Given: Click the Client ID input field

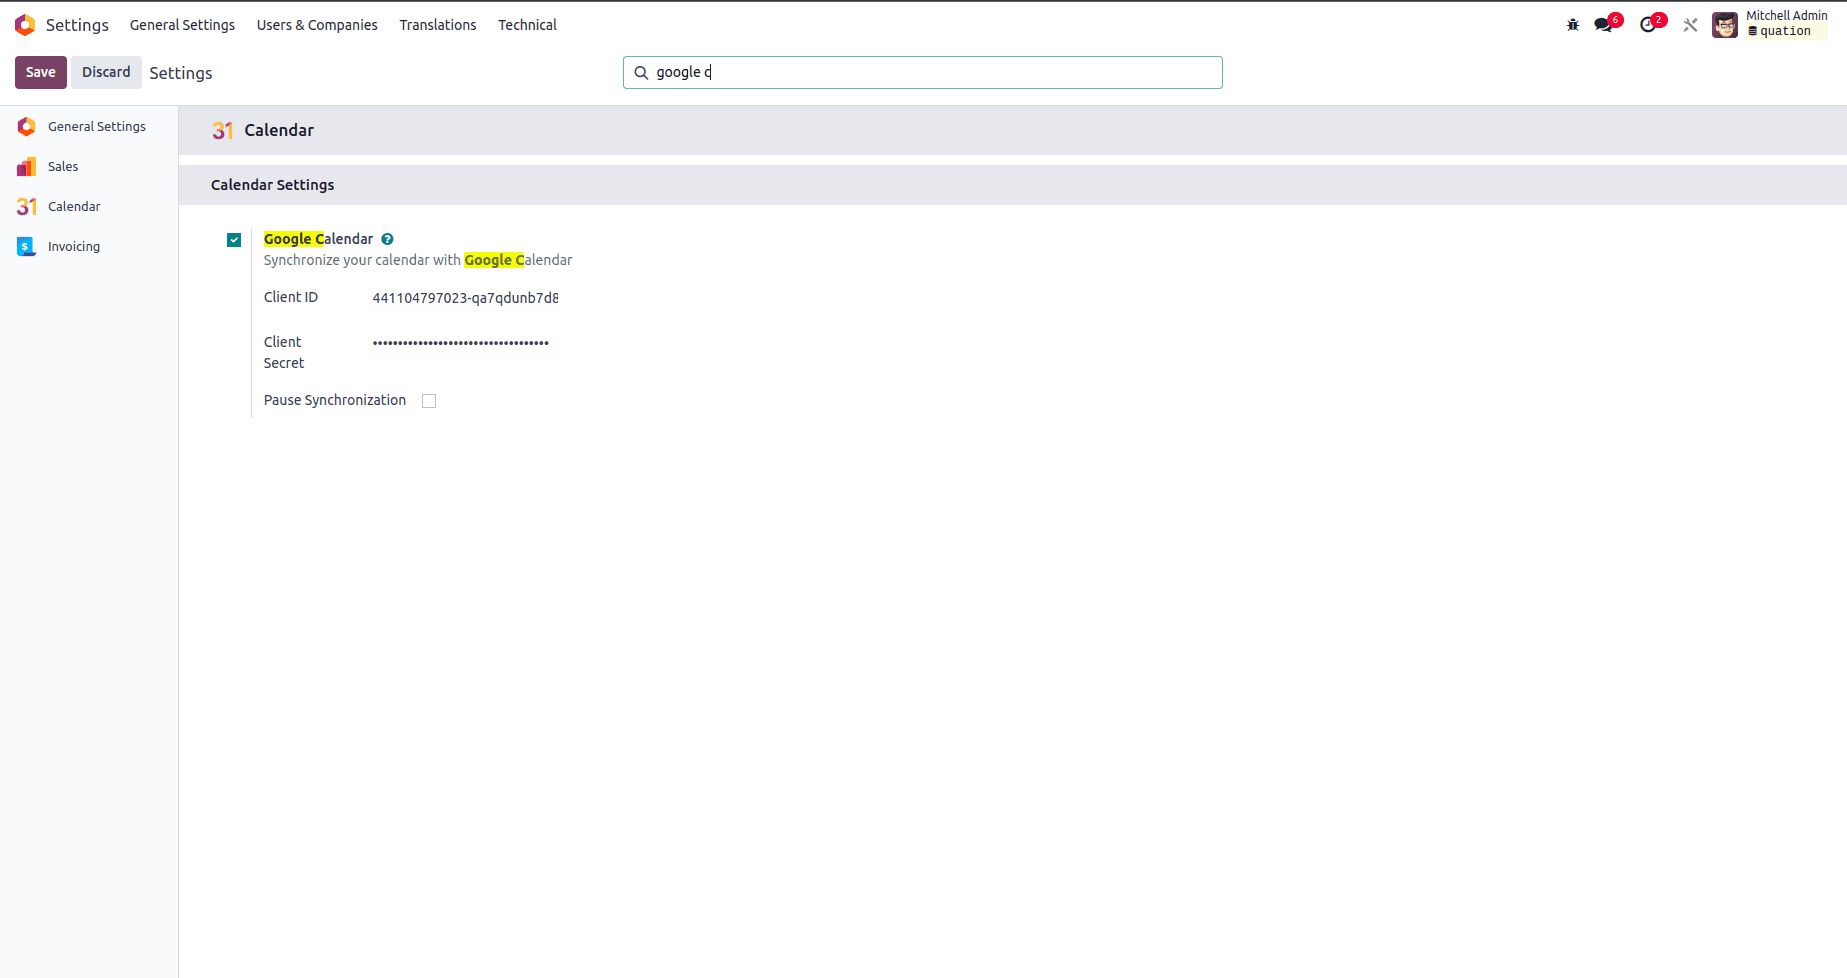Looking at the screenshot, I should click(x=465, y=298).
